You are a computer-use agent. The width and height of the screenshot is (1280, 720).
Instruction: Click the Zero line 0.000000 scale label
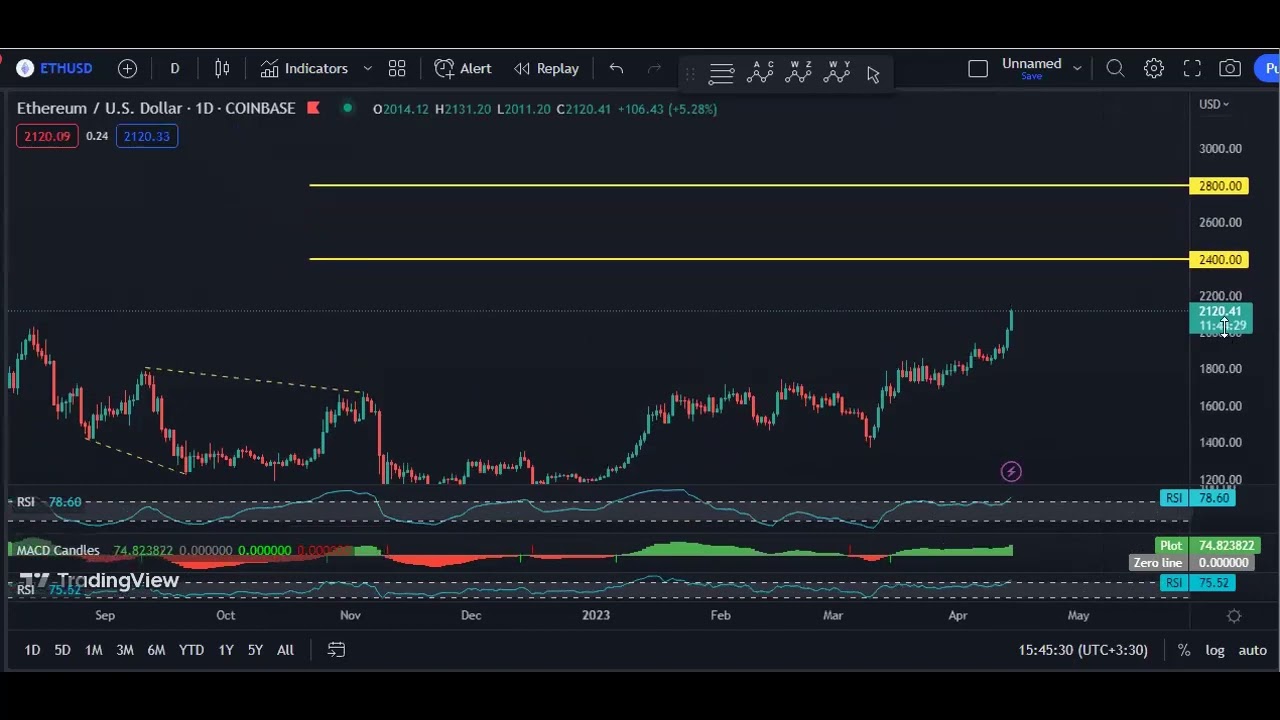pyautogui.click(x=1191, y=563)
